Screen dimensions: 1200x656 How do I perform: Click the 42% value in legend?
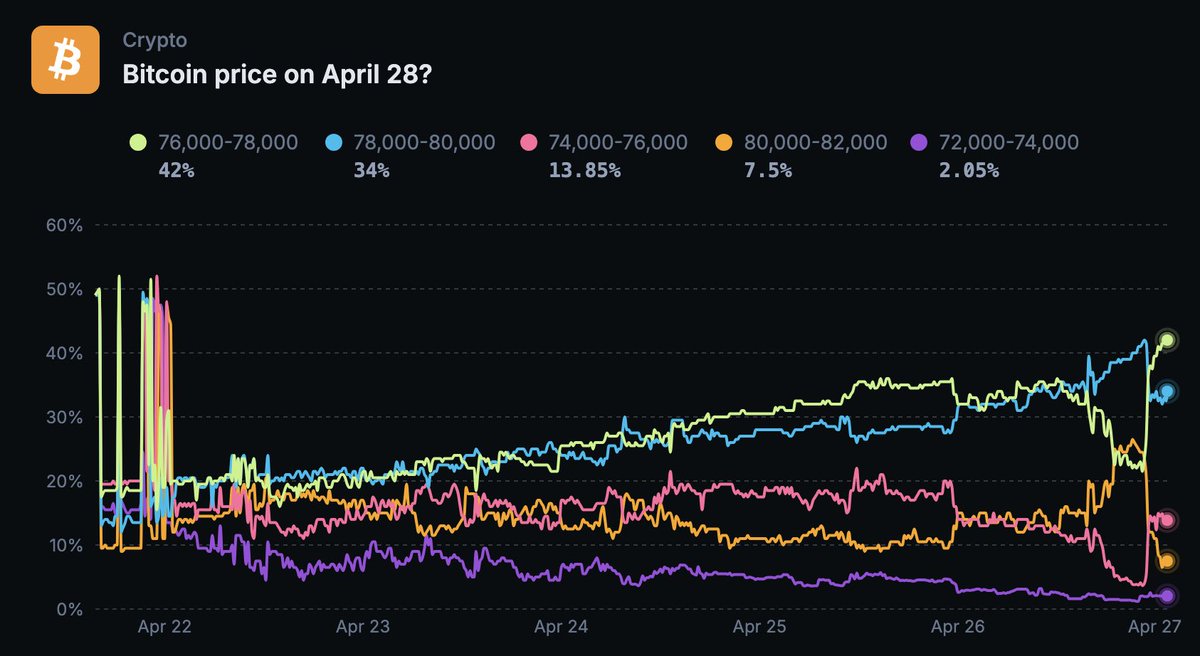tap(176, 171)
